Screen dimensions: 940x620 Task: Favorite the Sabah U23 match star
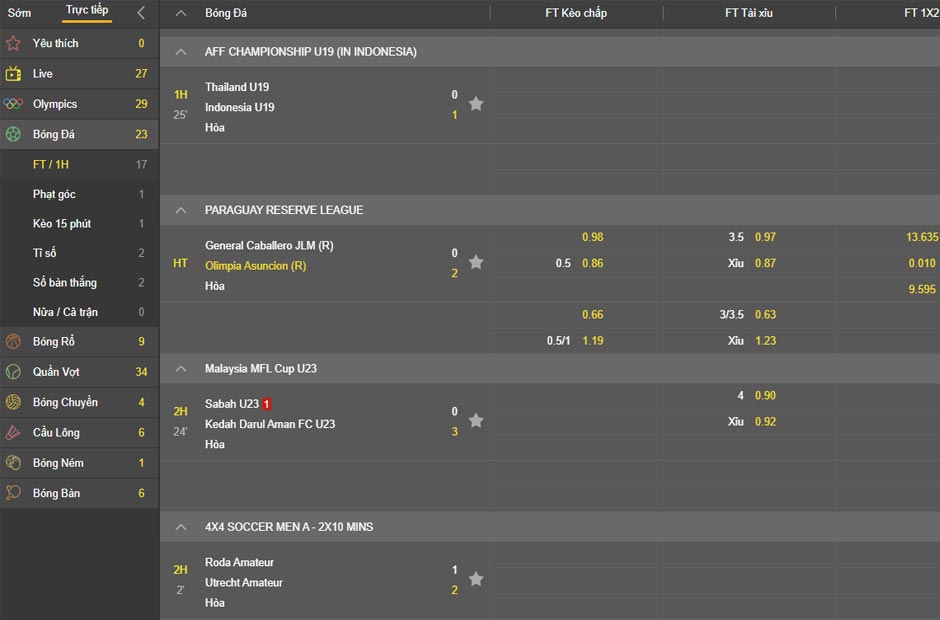(476, 421)
